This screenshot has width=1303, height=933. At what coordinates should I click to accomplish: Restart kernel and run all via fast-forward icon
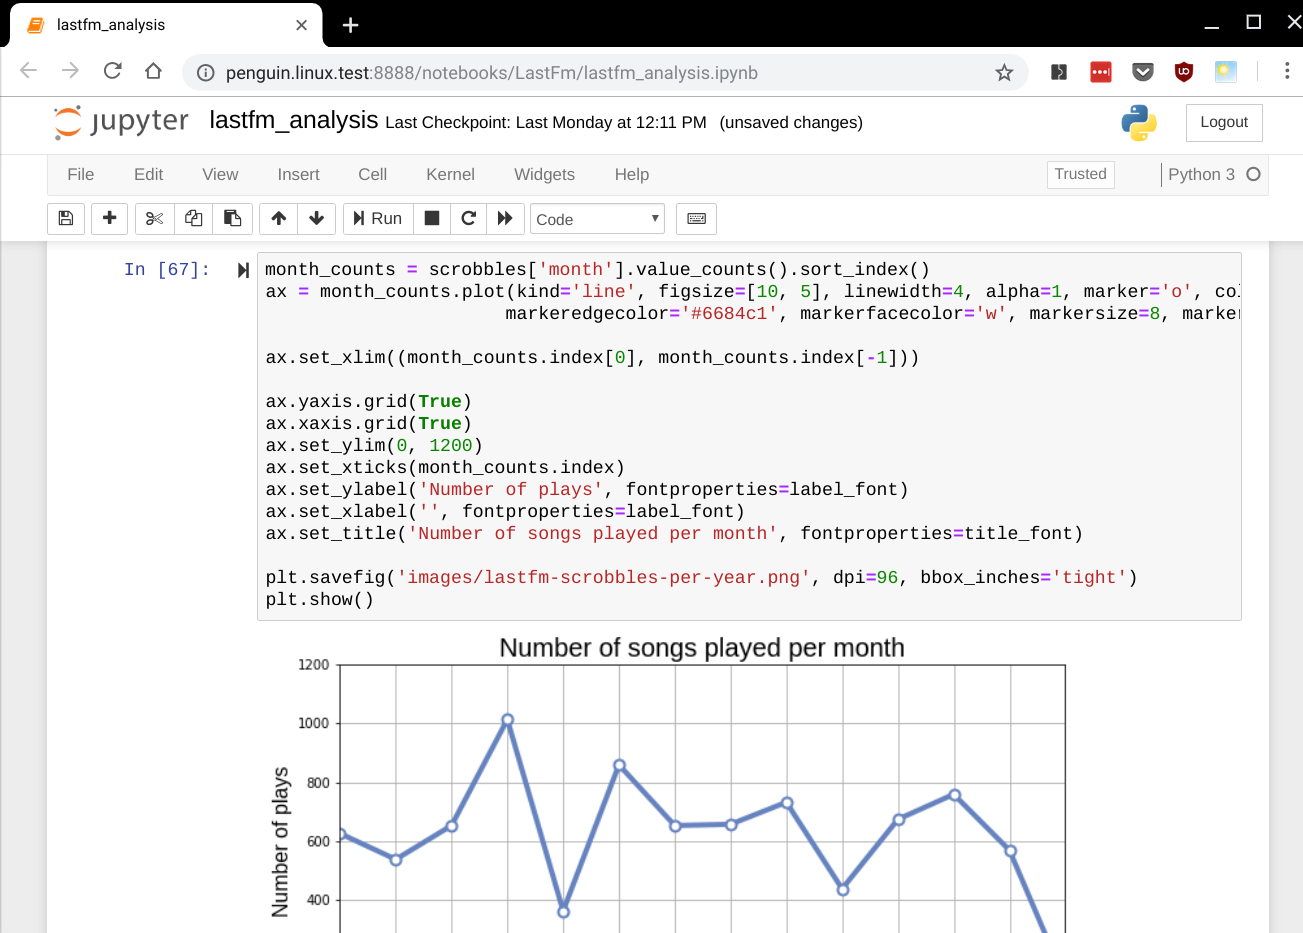pyautogui.click(x=505, y=218)
